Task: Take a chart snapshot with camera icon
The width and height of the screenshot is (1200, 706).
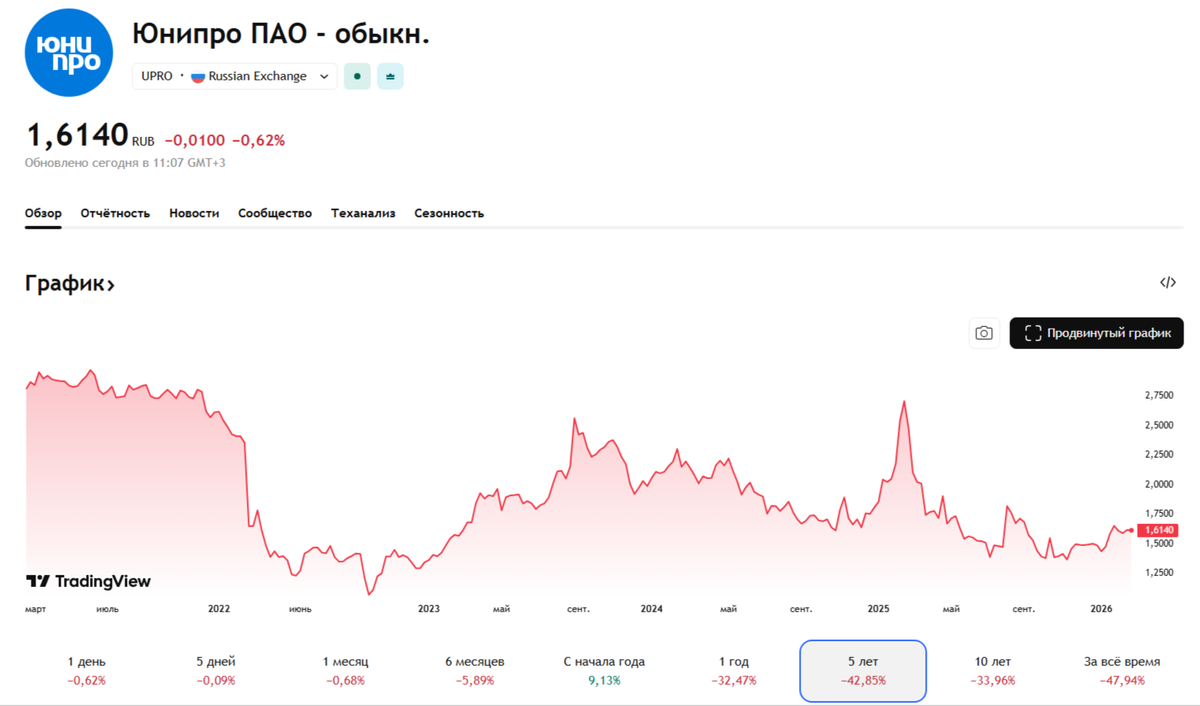Action: pos(984,333)
